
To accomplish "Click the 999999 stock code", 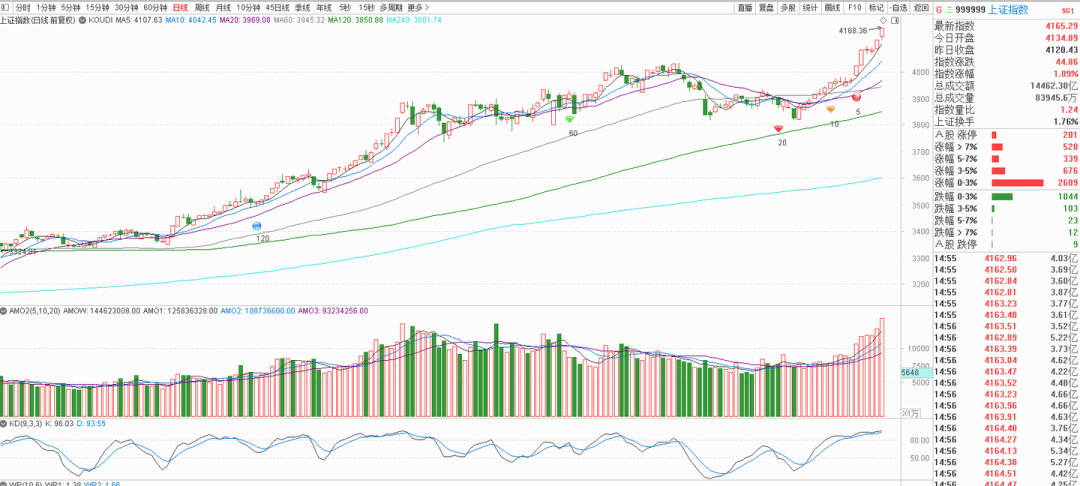I will coord(972,10).
